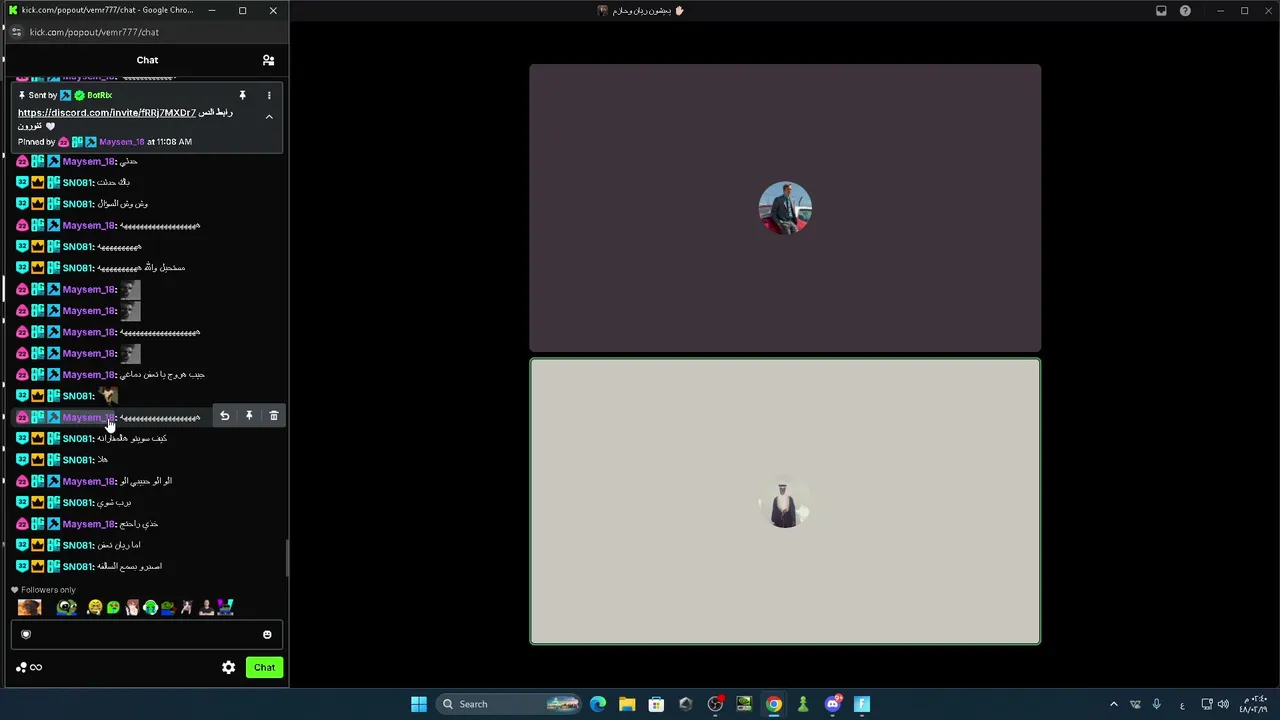This screenshot has width=1280, height=720.
Task: Click SNO81 username above 'Followers only'
Action: pyautogui.click(x=78, y=566)
